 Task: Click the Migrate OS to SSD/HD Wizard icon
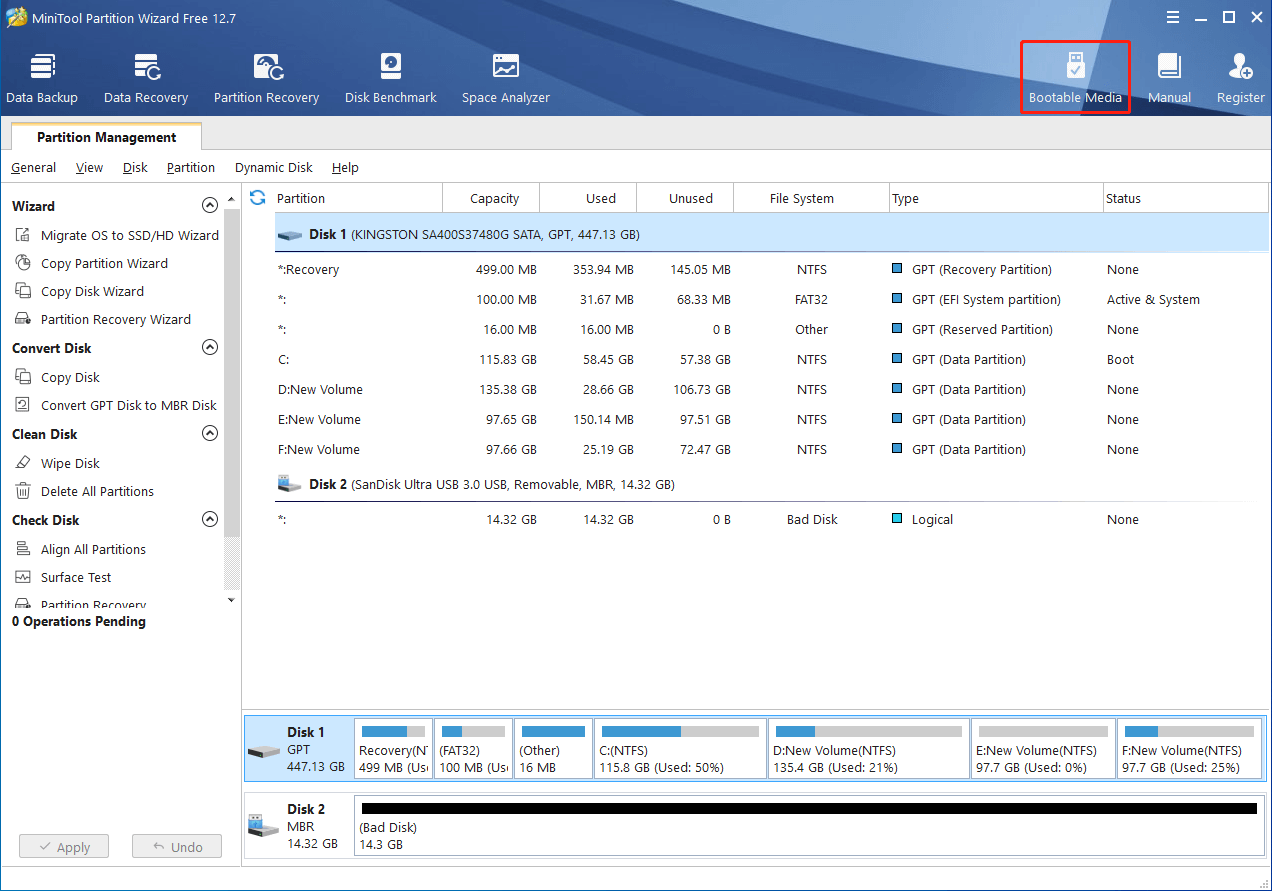(23, 235)
